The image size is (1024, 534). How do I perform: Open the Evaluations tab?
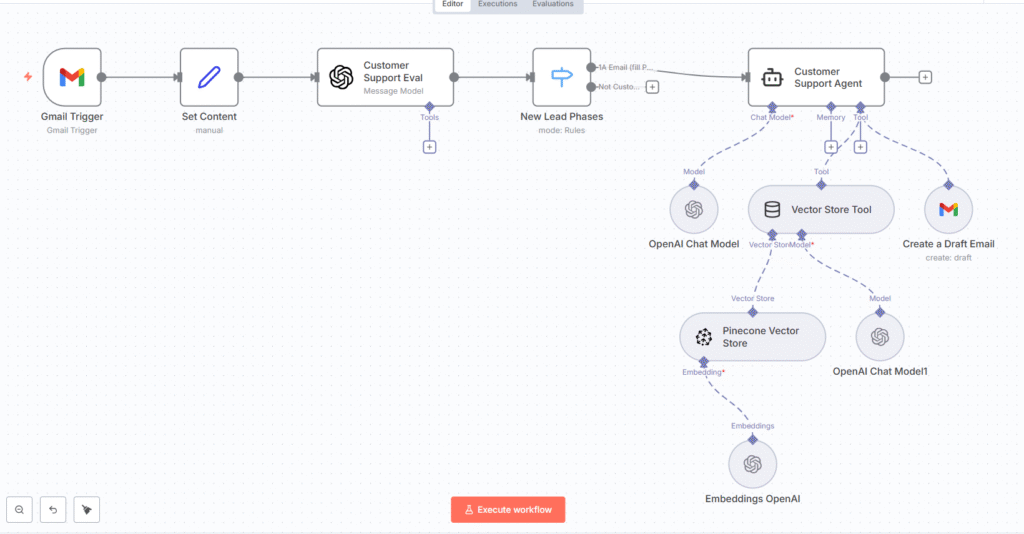[553, 5]
